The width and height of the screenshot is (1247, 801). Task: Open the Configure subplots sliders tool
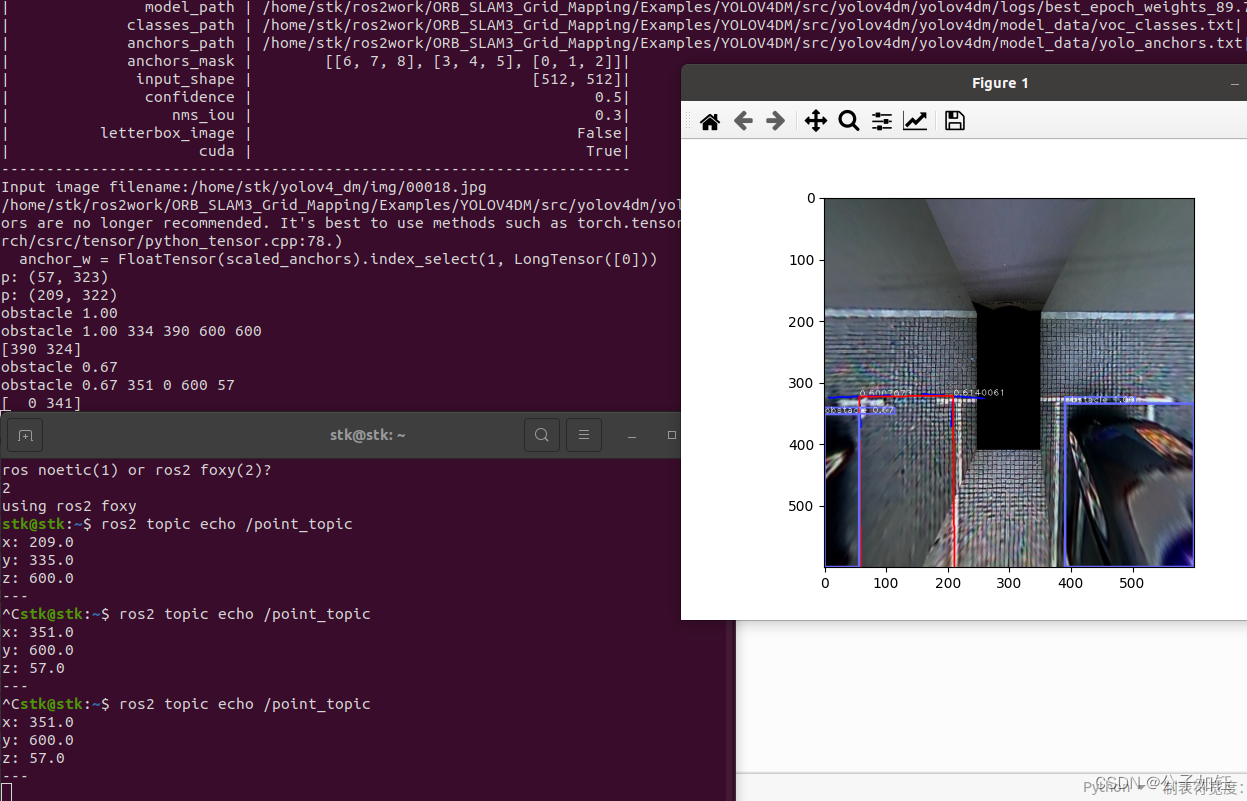882,121
